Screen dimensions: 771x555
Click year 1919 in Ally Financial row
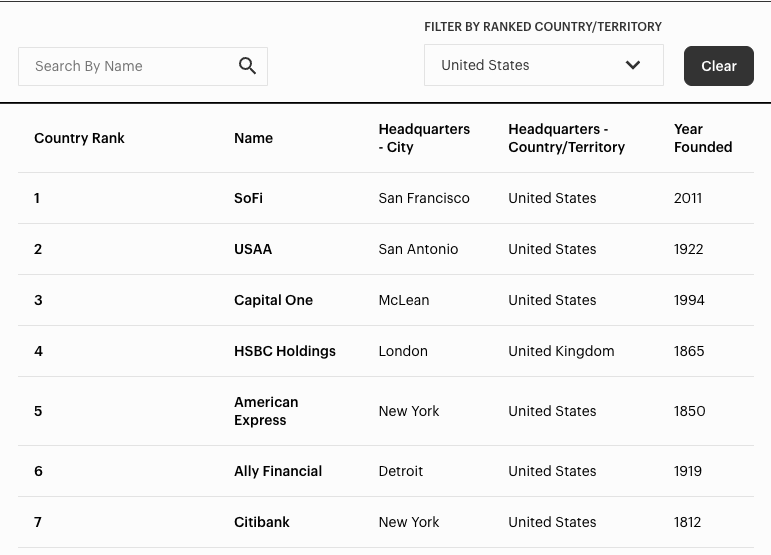pos(687,471)
